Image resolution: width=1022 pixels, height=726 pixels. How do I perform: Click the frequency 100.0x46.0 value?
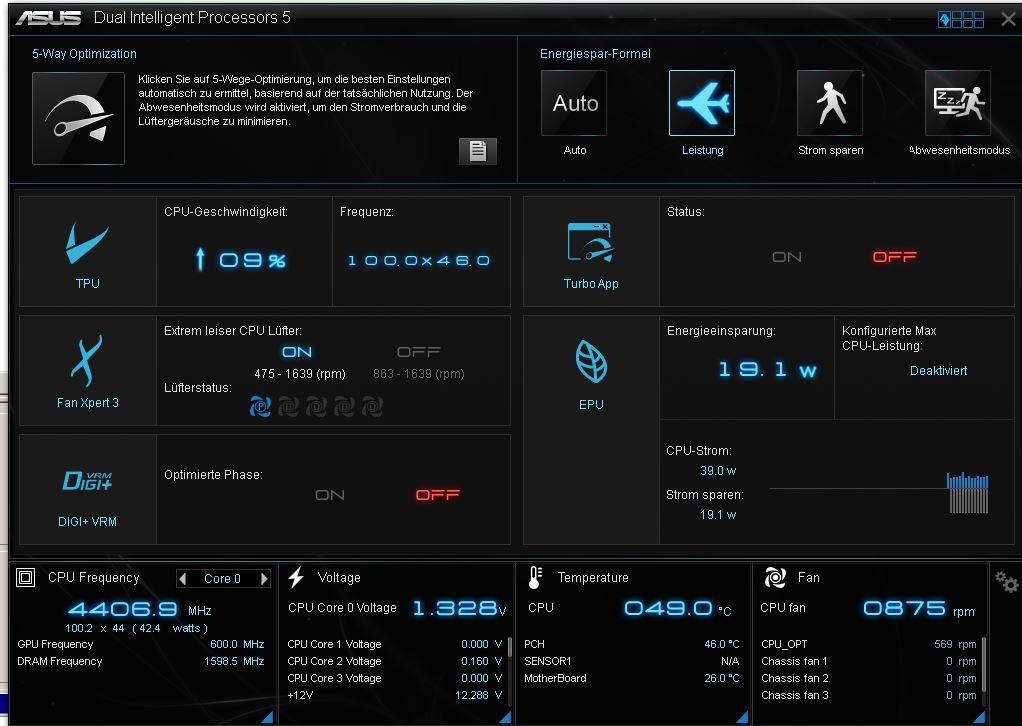click(419, 261)
